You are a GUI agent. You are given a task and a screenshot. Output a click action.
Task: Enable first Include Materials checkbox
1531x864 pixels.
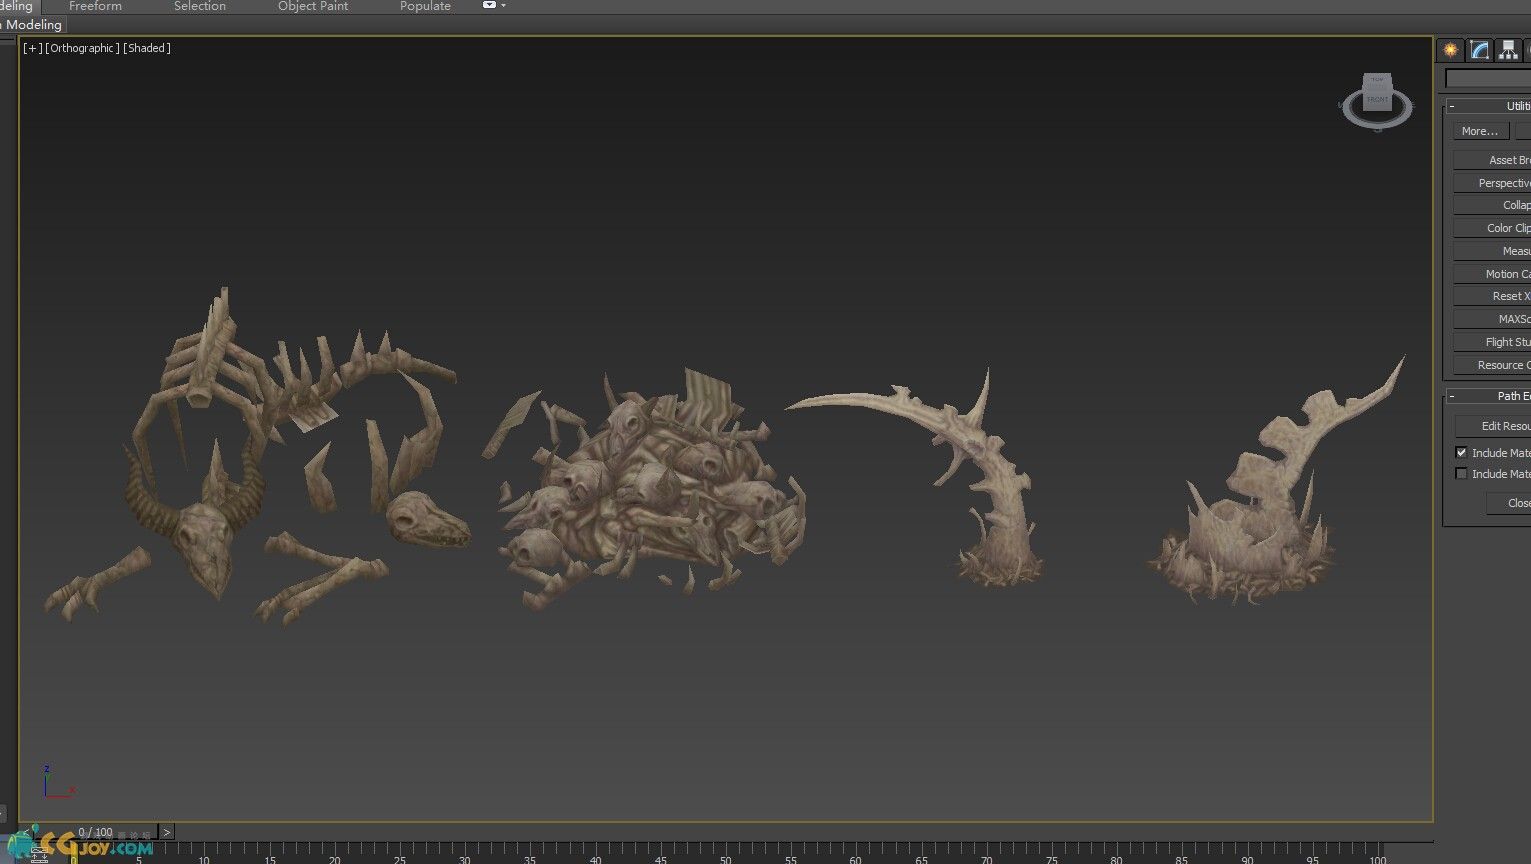click(1461, 453)
